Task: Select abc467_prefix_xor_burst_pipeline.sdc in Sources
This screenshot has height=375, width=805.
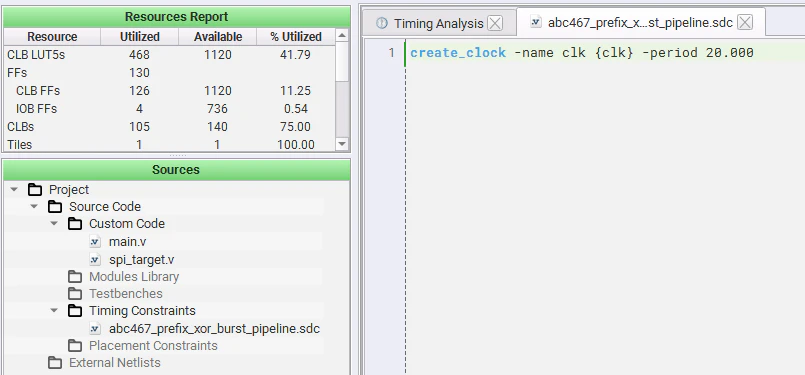Action: [215, 329]
